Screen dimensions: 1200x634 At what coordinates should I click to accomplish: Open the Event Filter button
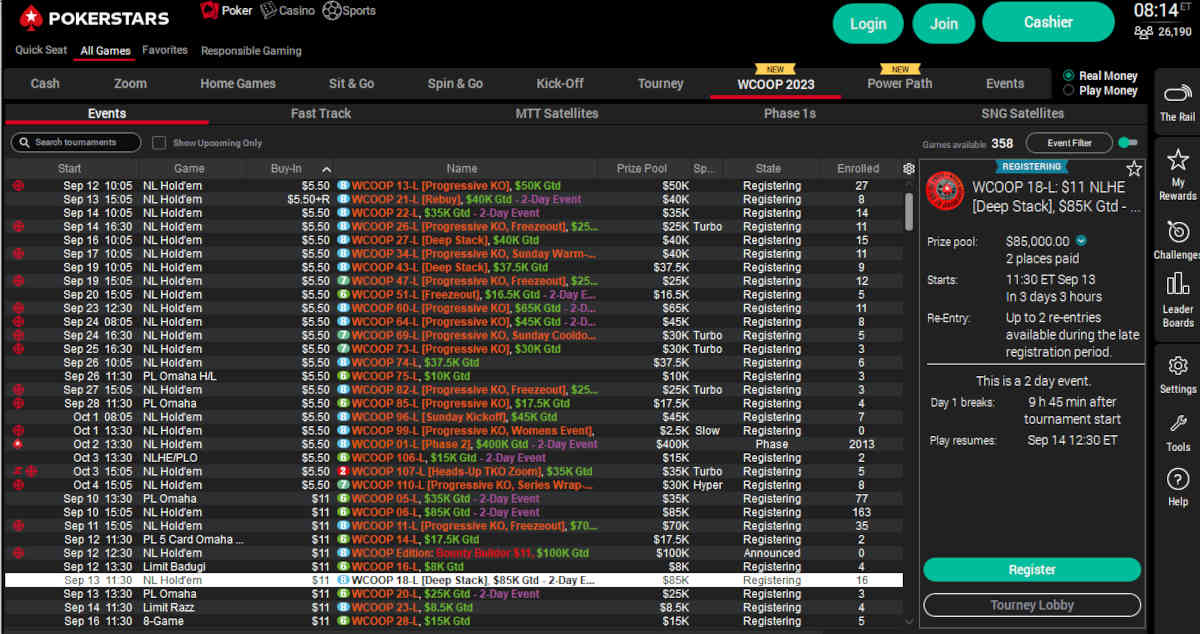point(1069,143)
